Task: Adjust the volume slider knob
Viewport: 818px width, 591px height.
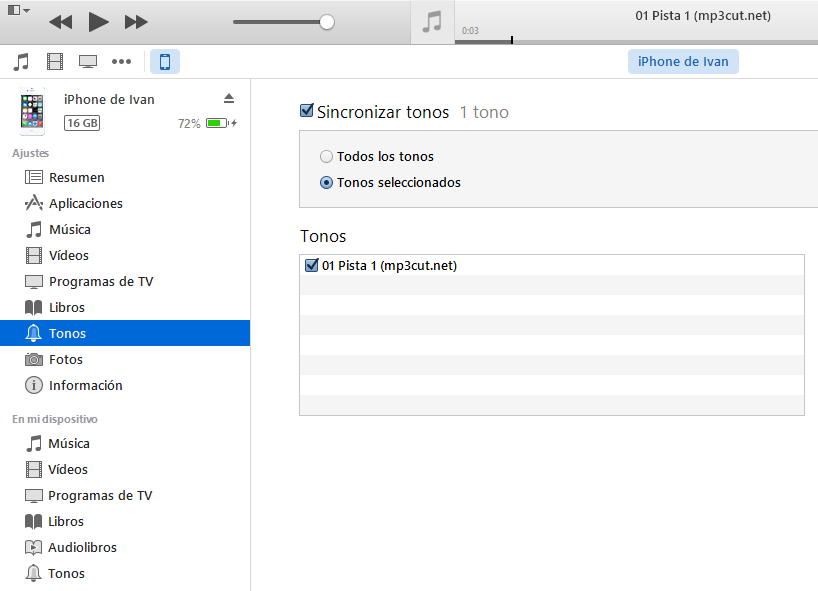Action: click(x=327, y=22)
